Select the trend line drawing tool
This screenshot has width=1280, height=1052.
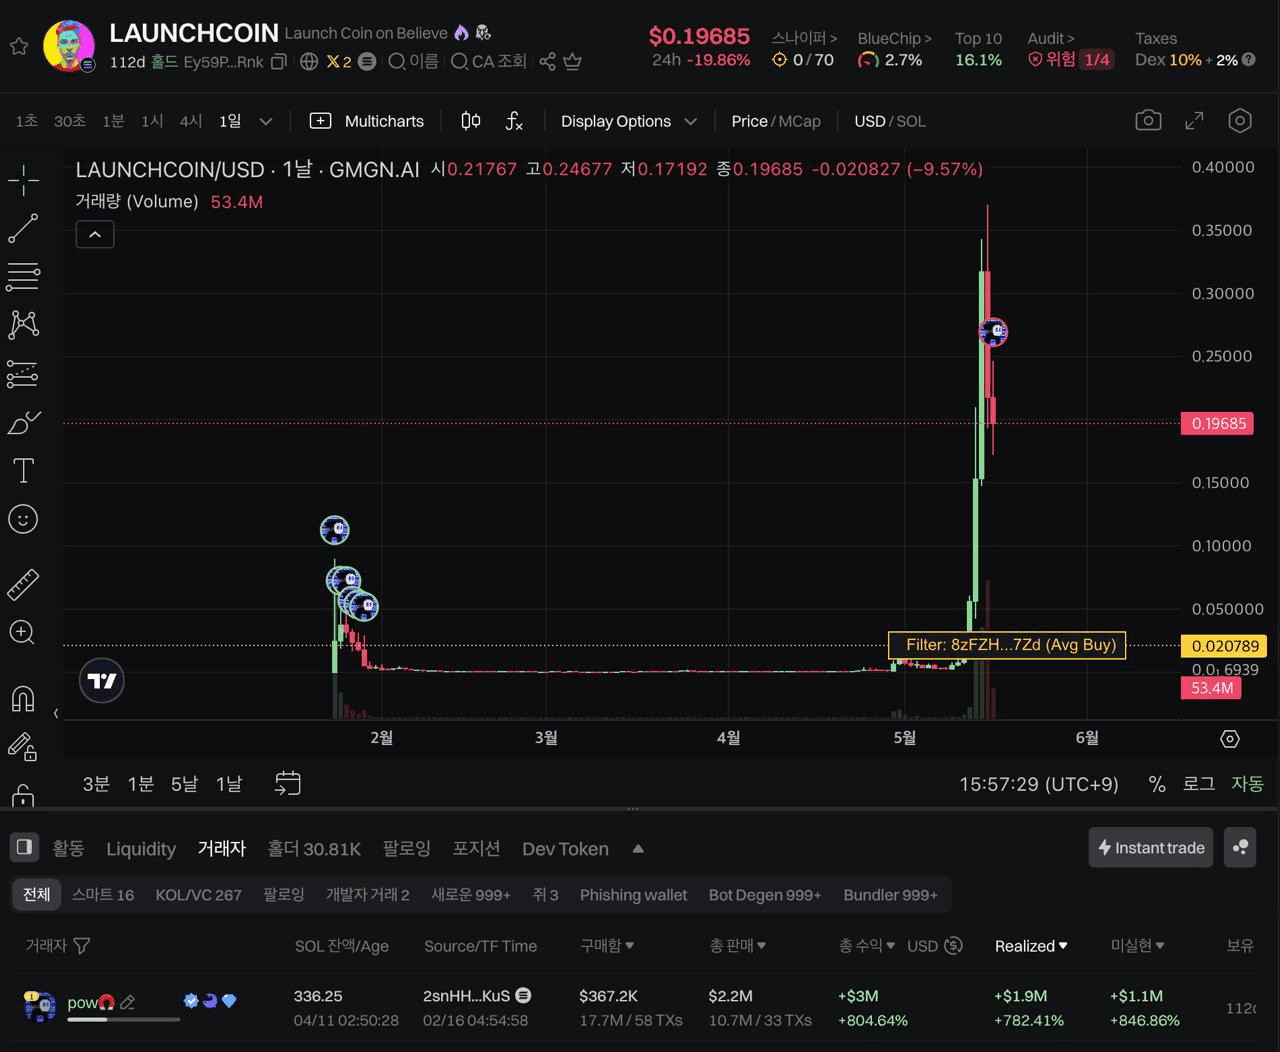tap(23, 228)
